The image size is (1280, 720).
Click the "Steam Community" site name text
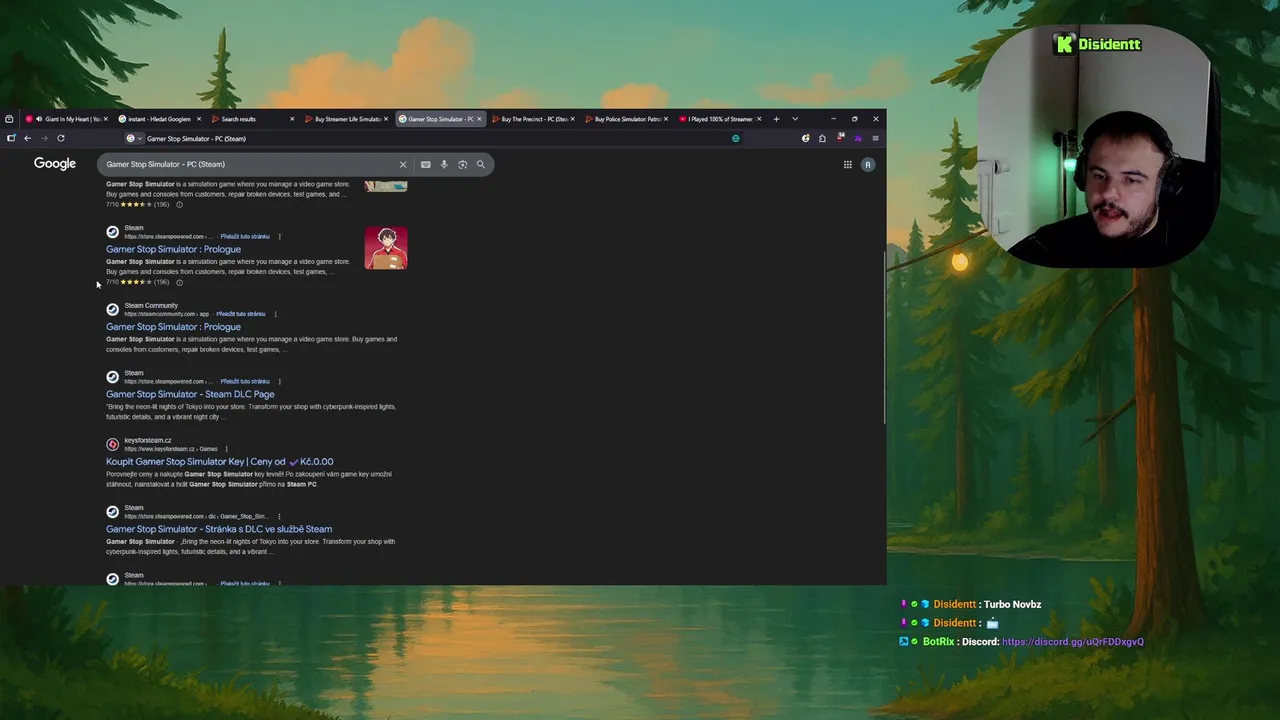click(151, 306)
